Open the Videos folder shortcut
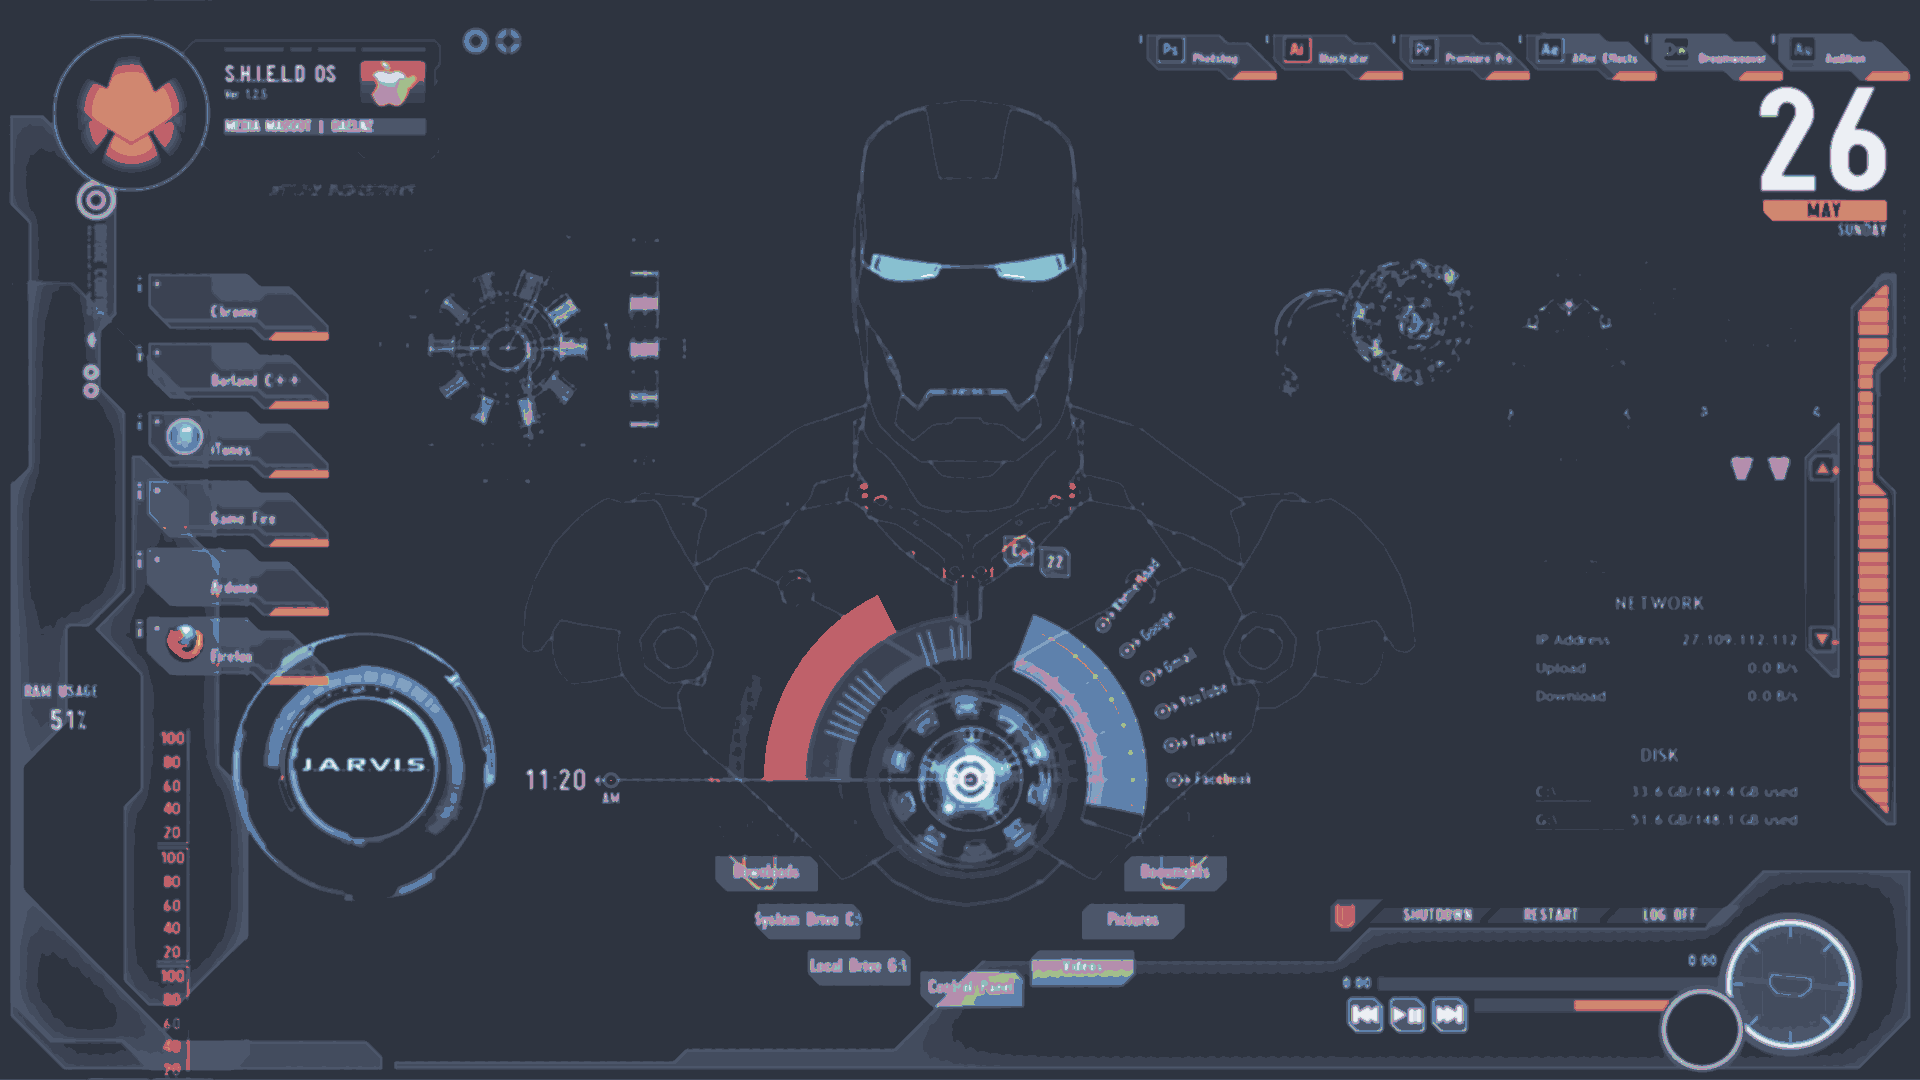Viewport: 1920px width, 1080px height. point(1082,967)
